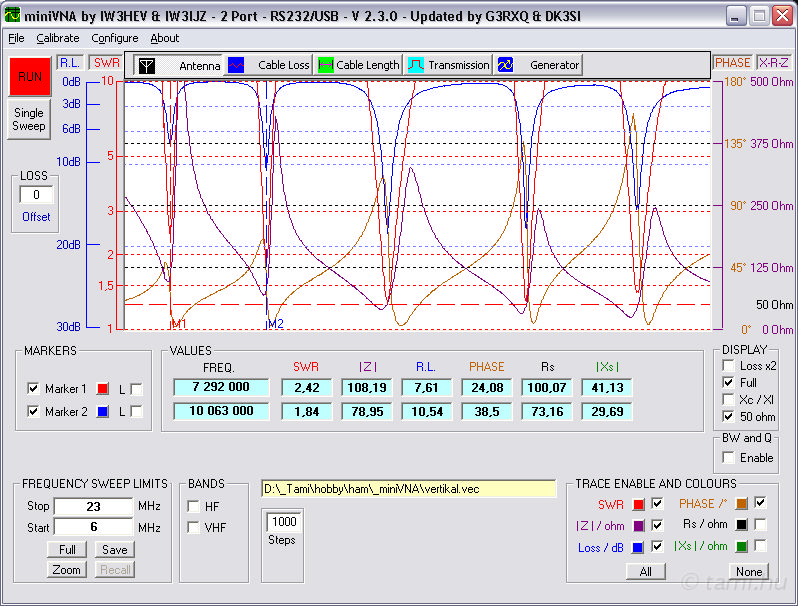798x606 pixels.
Task: Click the Zoom frequency button
Action: (x=66, y=569)
